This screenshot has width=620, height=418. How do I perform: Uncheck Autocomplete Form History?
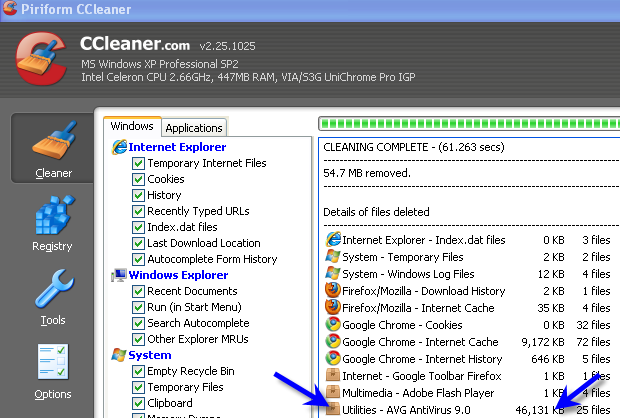[138, 259]
